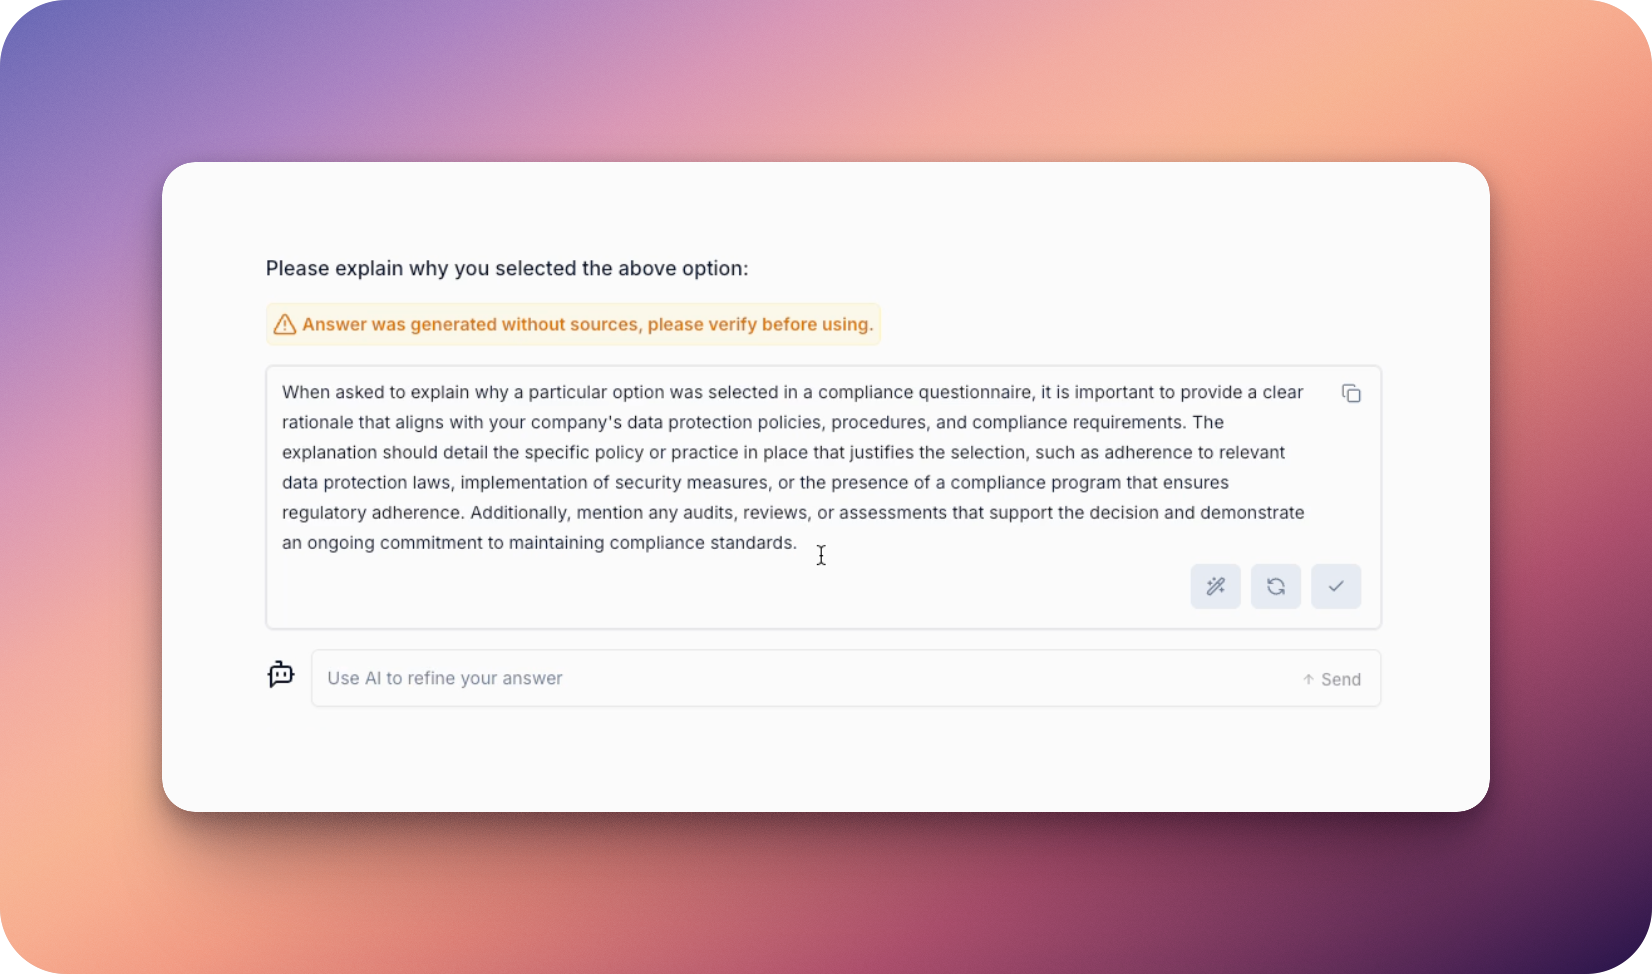Image resolution: width=1652 pixels, height=974 pixels.
Task: Click the orange warning triangle icon
Action: click(x=285, y=324)
